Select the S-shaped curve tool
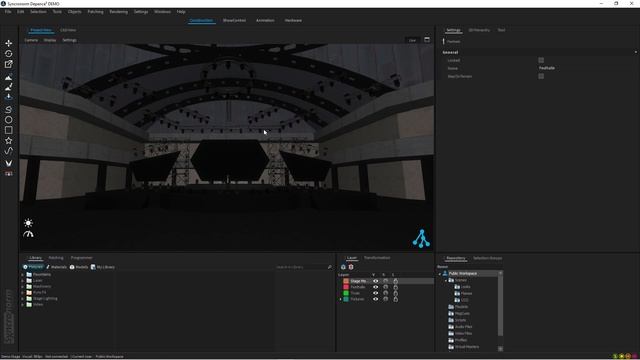The image size is (640, 360). [x=9, y=109]
